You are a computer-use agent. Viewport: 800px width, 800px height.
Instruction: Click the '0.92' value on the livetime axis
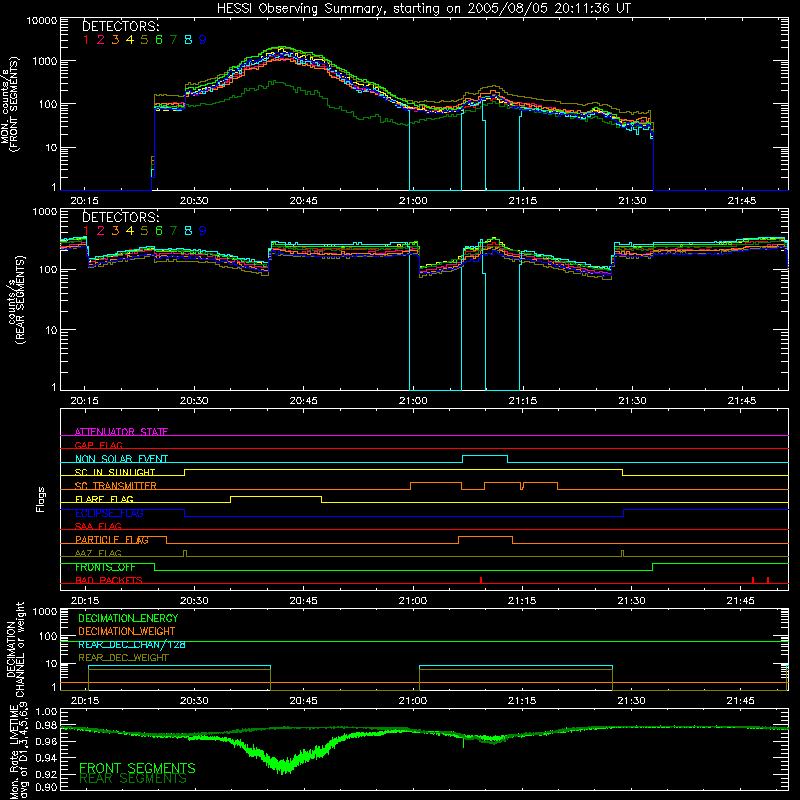46,774
